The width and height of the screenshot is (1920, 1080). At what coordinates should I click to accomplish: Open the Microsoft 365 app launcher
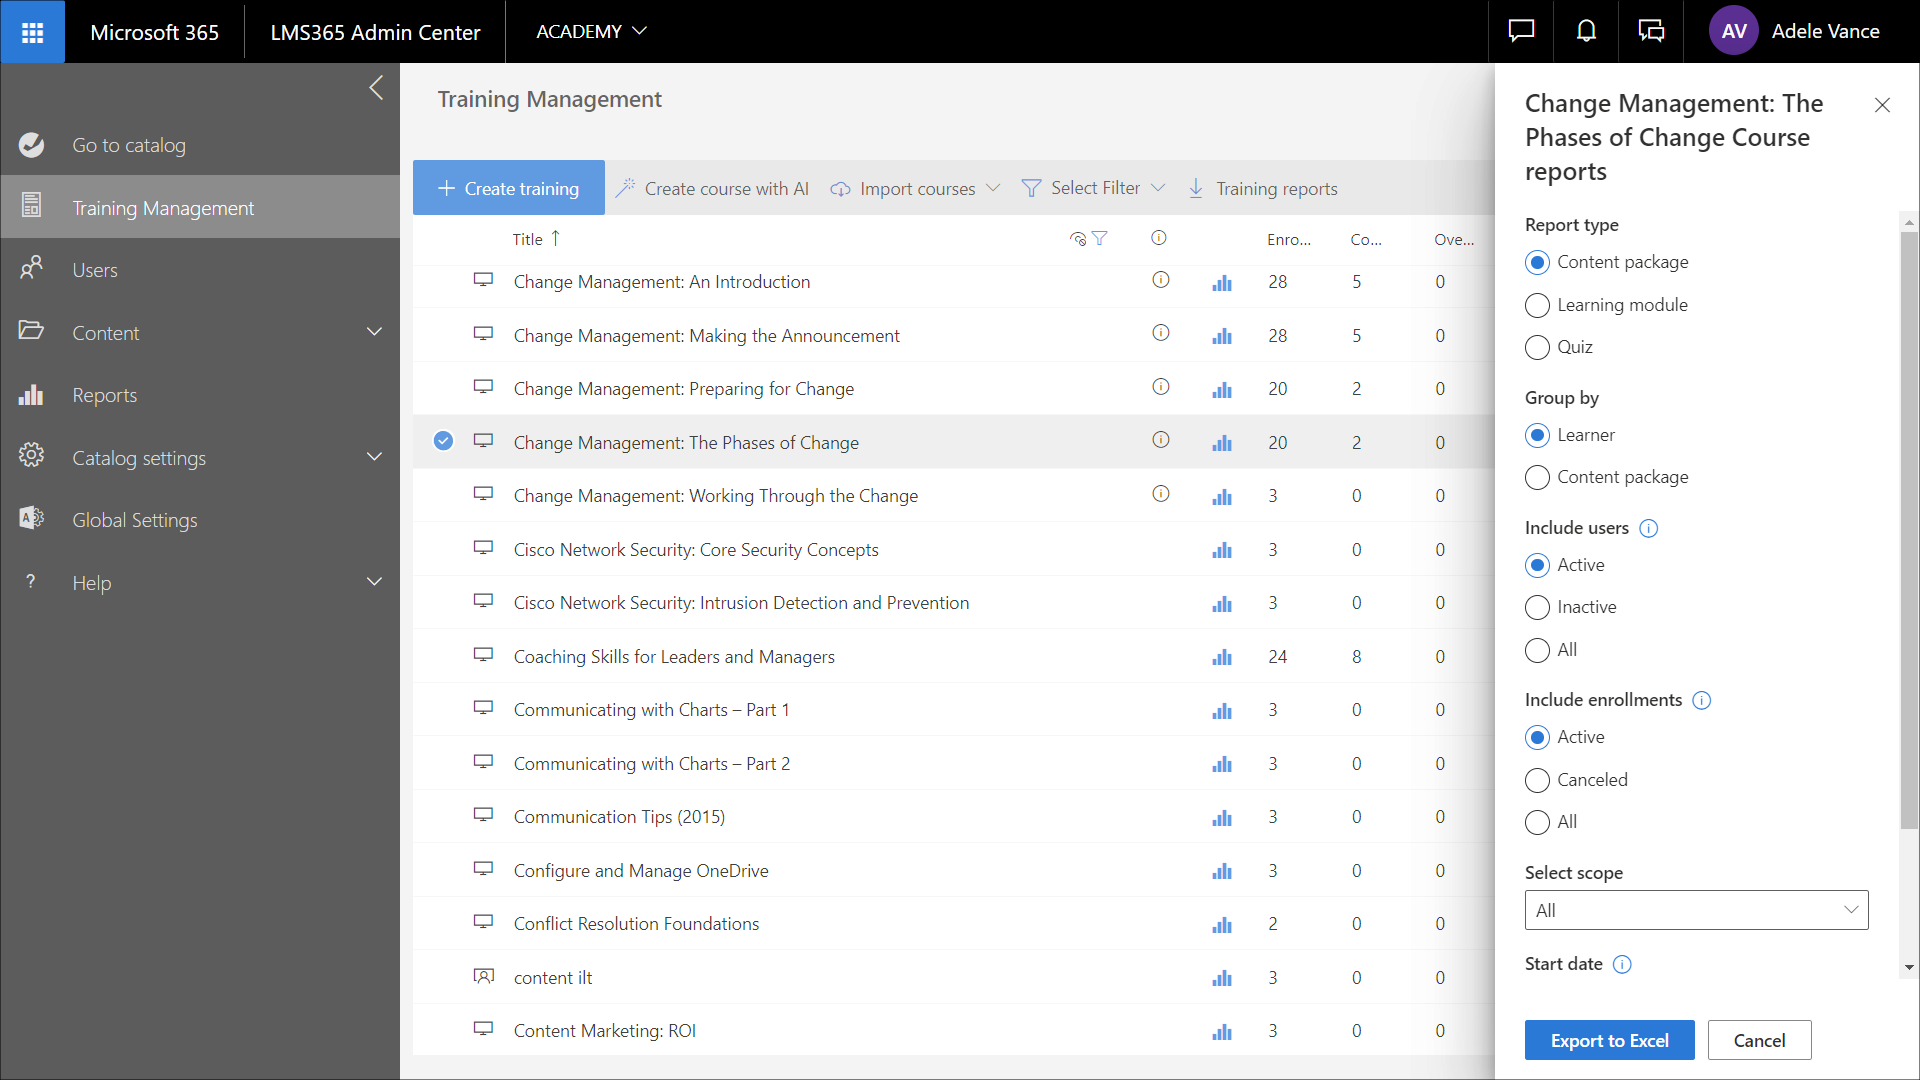pyautogui.click(x=32, y=32)
